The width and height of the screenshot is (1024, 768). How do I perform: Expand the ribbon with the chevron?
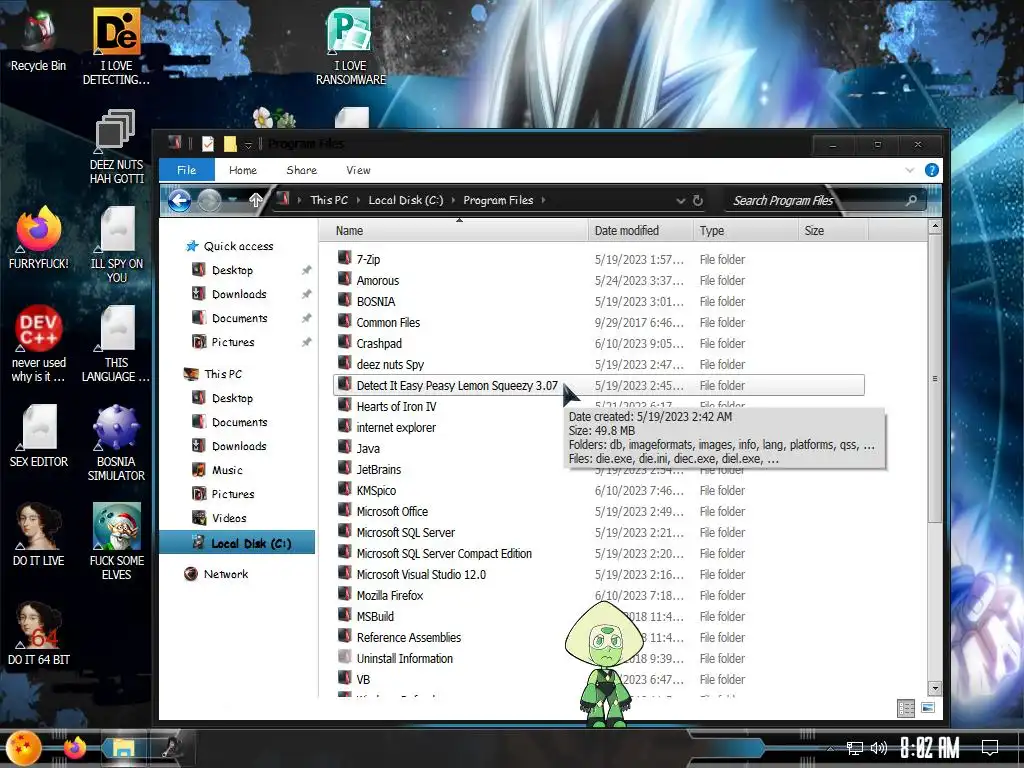pyautogui.click(x=910, y=170)
